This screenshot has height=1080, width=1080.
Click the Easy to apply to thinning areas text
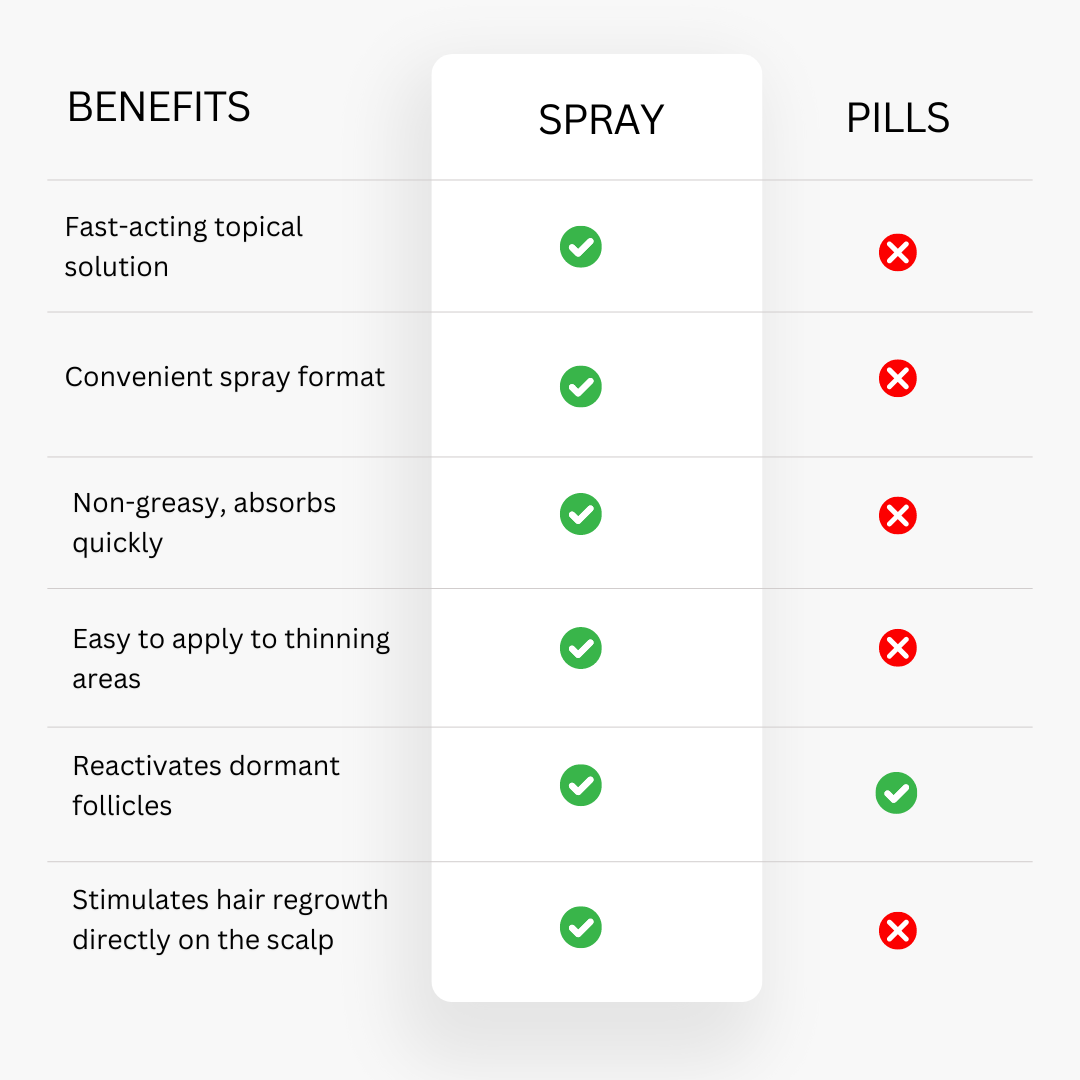click(x=231, y=658)
